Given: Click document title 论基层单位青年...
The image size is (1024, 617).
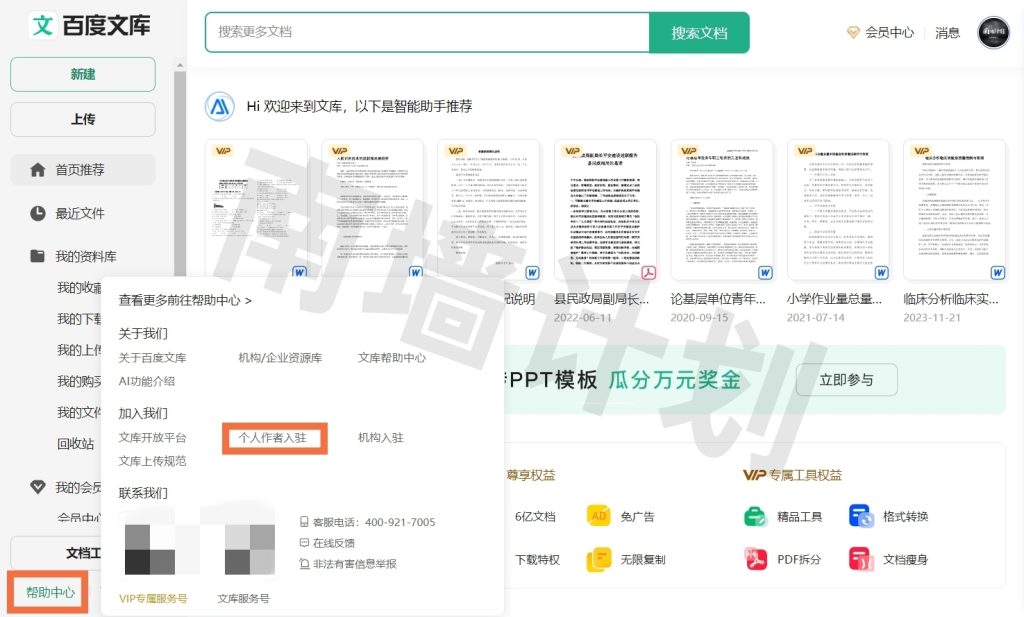Looking at the screenshot, I should point(718,299).
